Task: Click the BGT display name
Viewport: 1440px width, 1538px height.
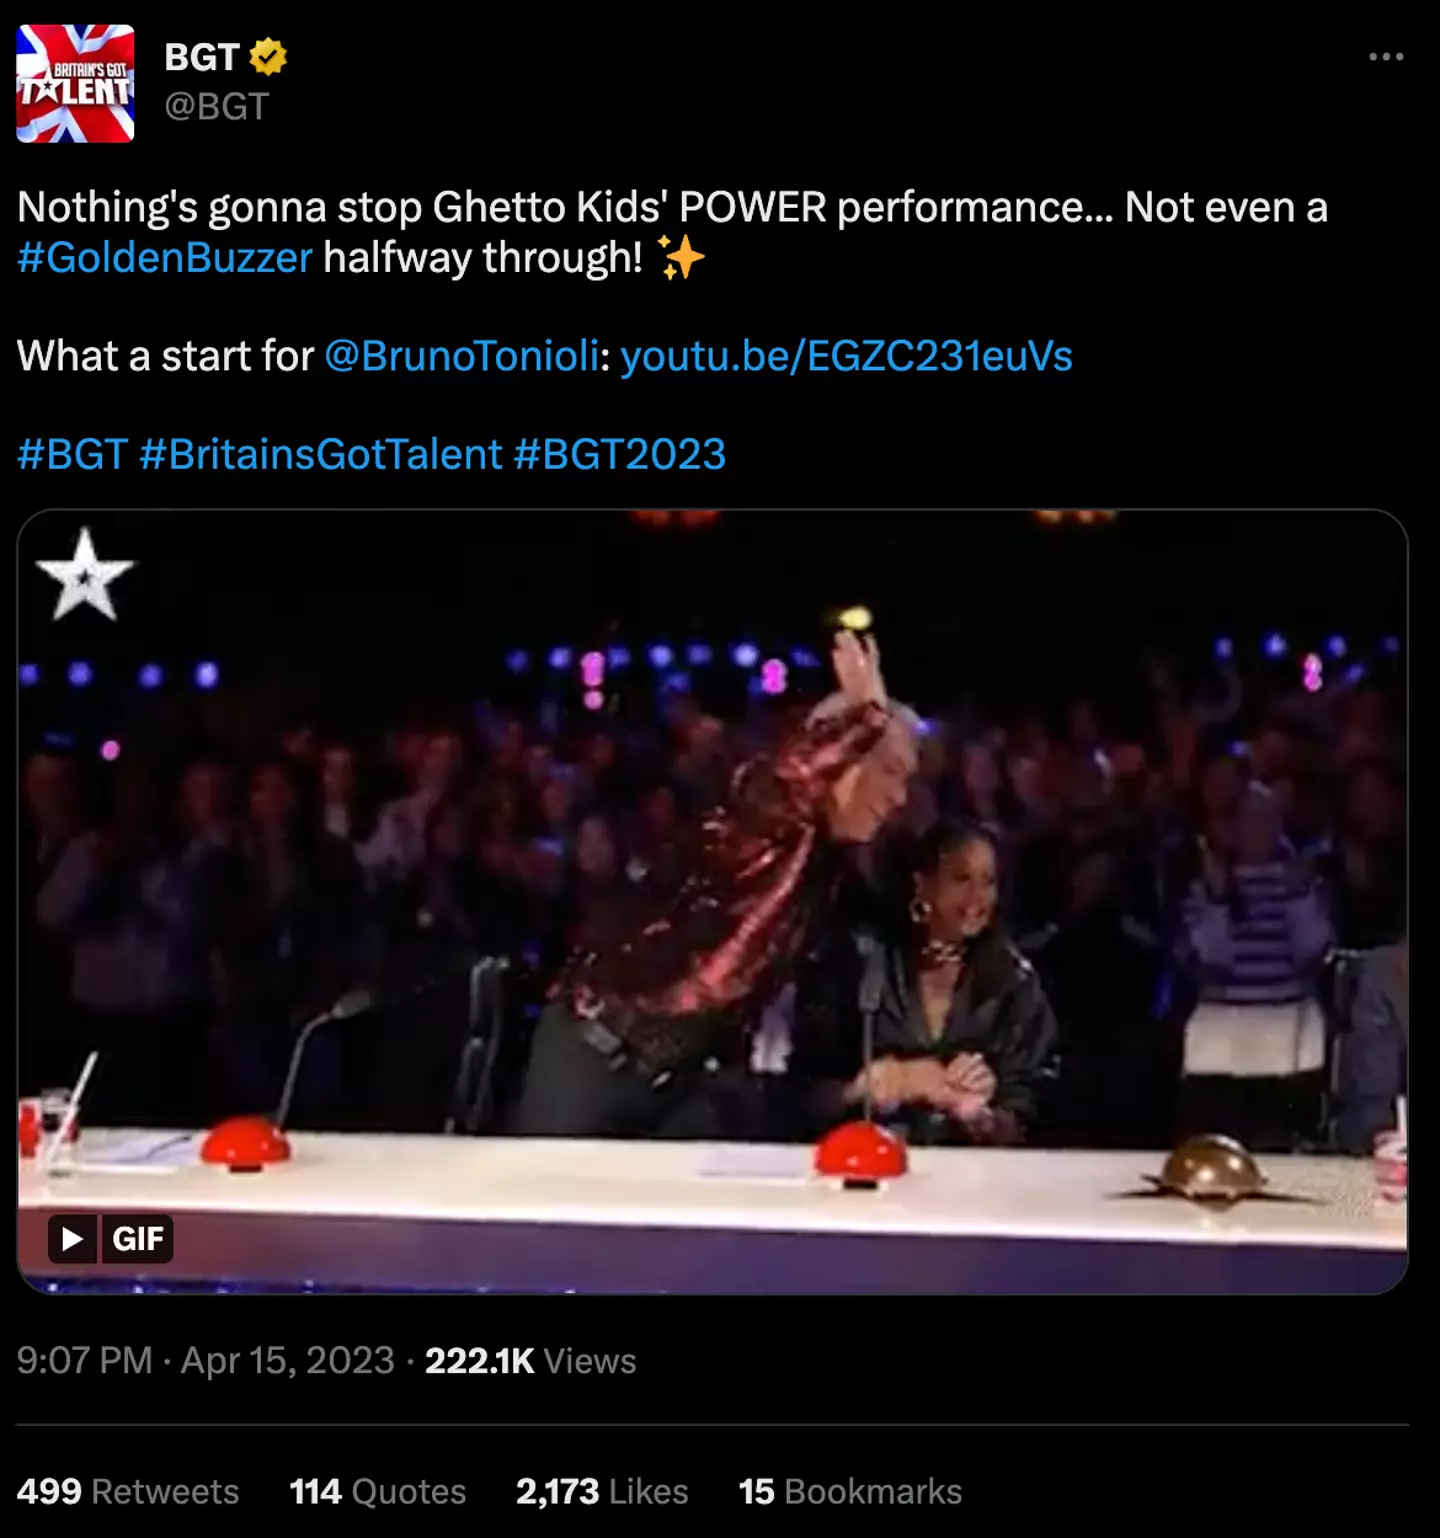Action: click(201, 57)
